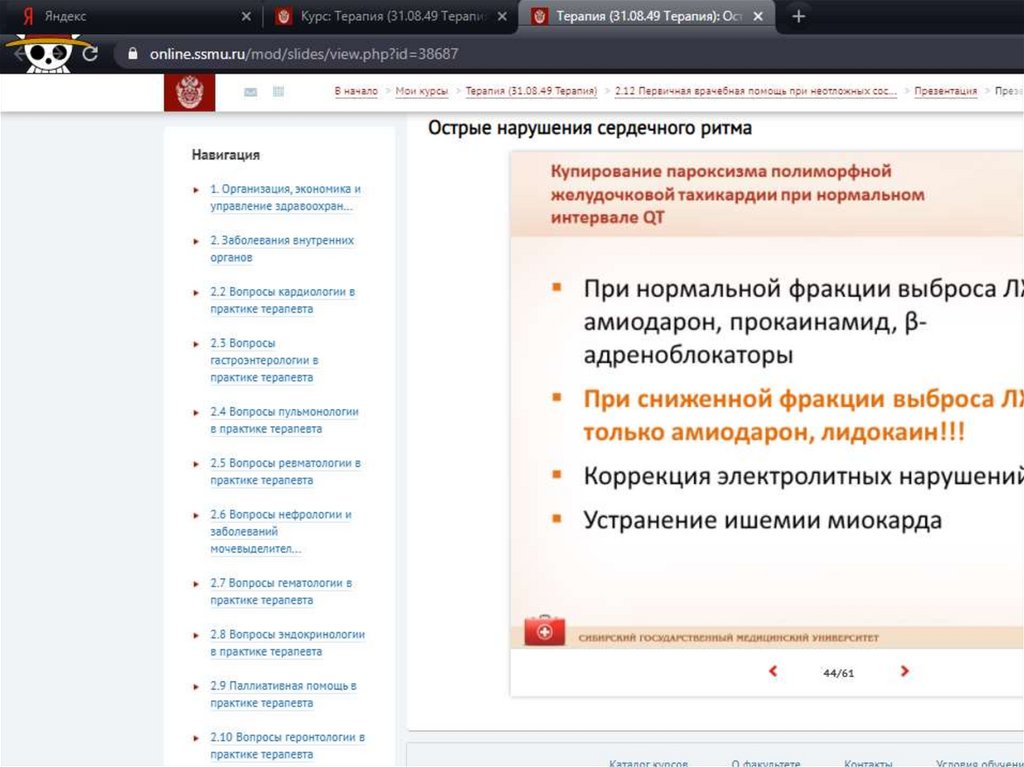Open 2.4 Вопросы пульмонологии link
The height and width of the screenshot is (767, 1024).
[x=284, y=420]
